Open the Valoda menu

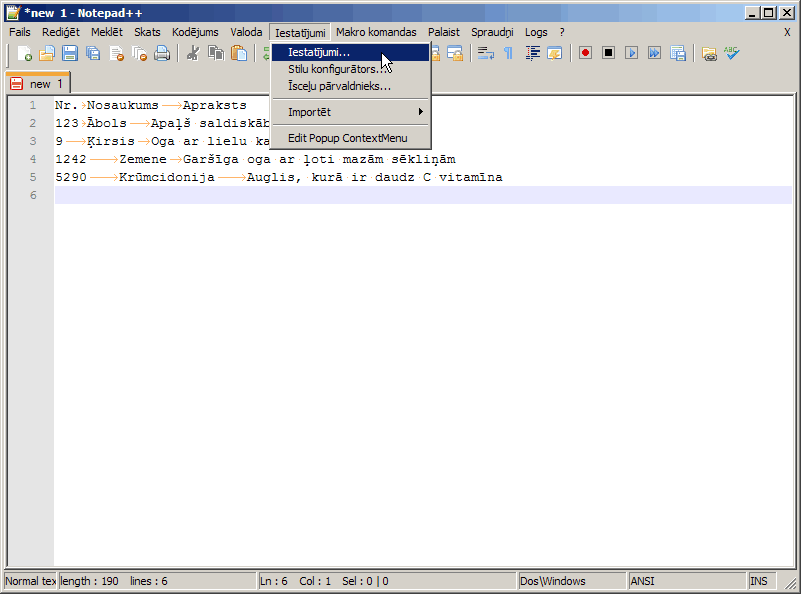tap(246, 32)
